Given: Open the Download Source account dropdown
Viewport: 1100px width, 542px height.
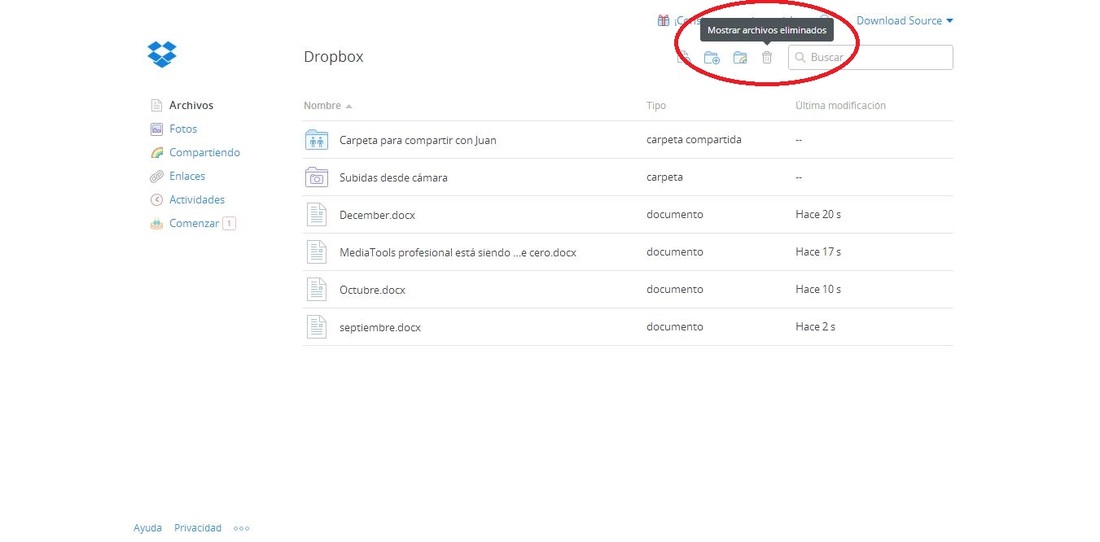Looking at the screenshot, I should point(905,20).
